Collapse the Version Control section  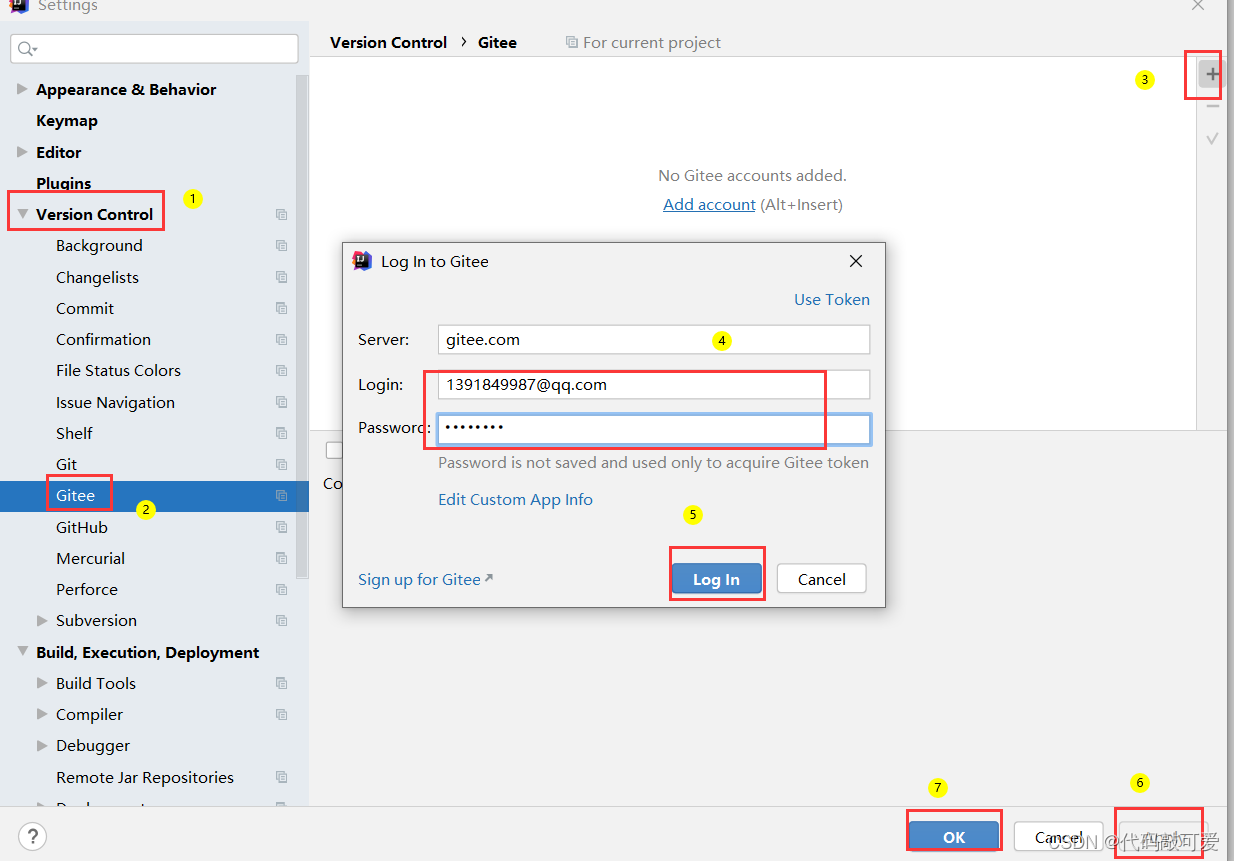coord(22,214)
